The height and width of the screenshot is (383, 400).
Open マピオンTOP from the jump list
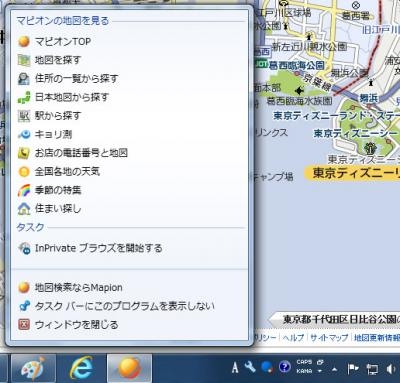(130, 42)
